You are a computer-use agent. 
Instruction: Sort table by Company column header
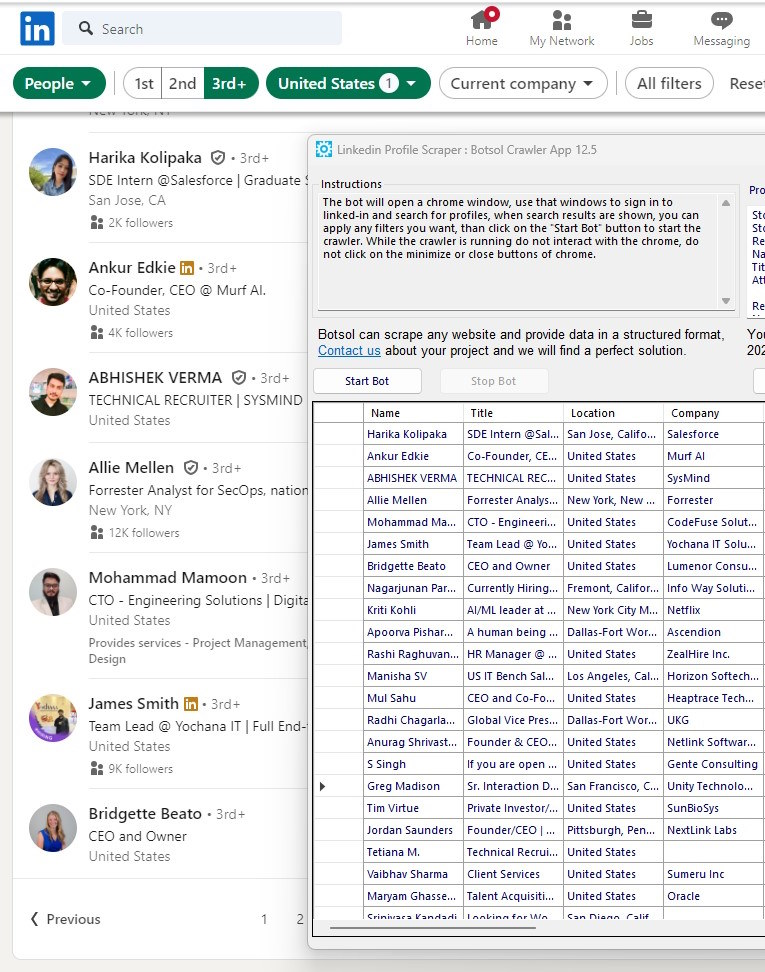pyautogui.click(x=714, y=413)
